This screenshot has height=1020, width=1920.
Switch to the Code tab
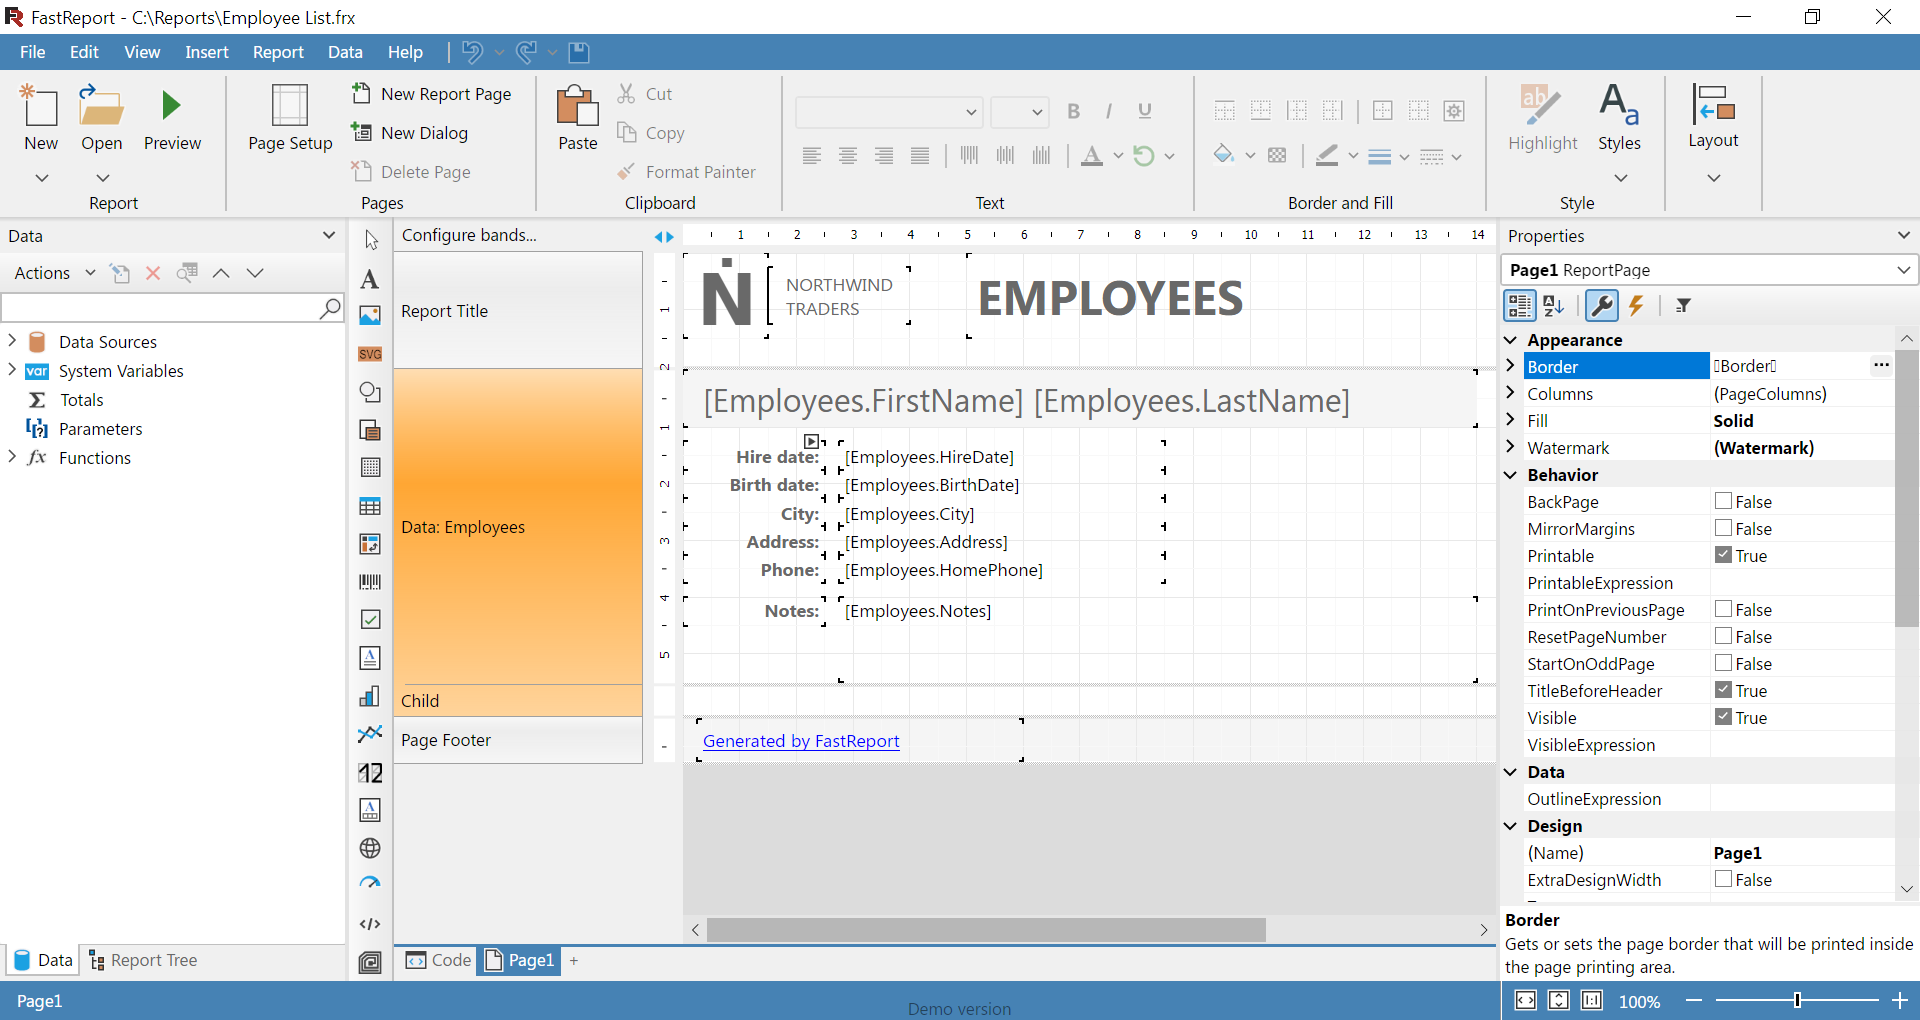point(438,960)
